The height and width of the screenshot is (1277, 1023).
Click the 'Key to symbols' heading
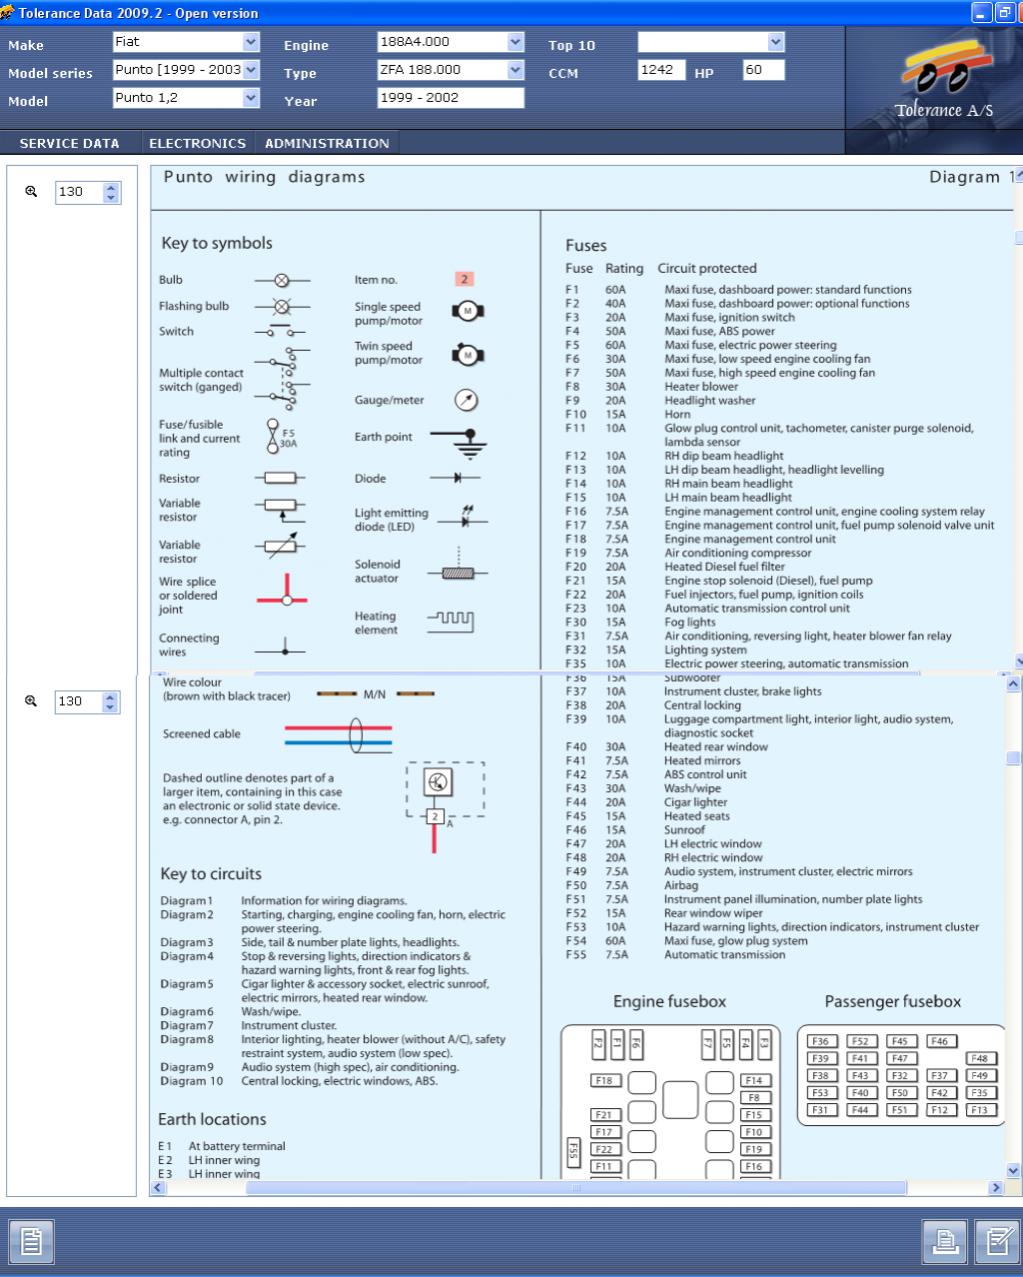pos(216,243)
